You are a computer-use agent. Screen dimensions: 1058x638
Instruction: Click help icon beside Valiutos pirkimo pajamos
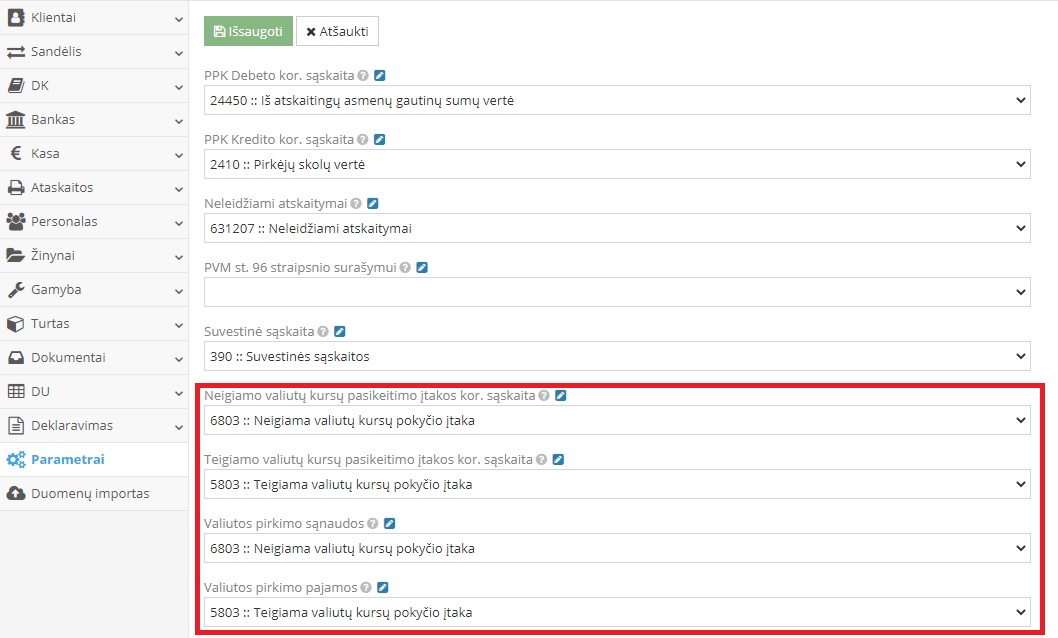(366, 587)
